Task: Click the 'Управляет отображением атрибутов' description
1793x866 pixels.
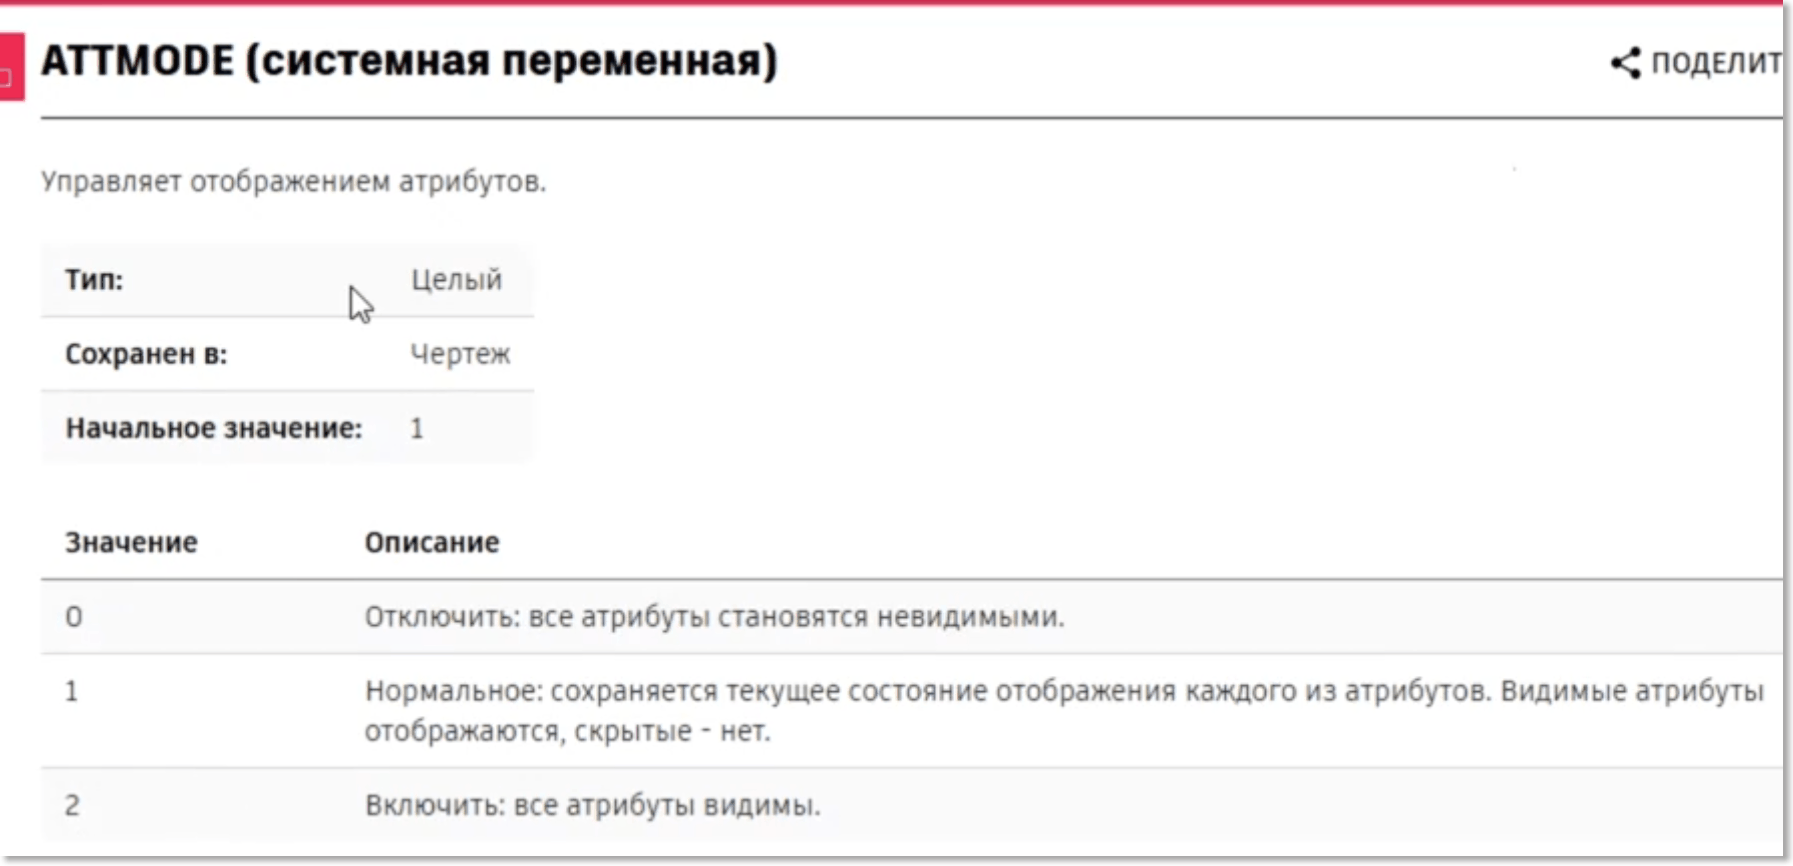Action: [x=293, y=182]
